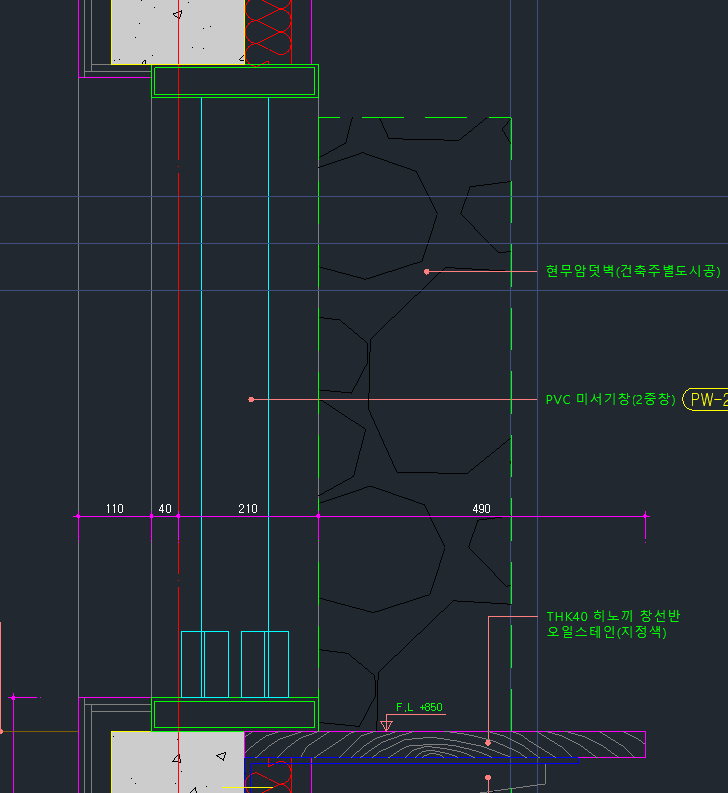Select the yellow PW-2 window tag

tap(706, 399)
